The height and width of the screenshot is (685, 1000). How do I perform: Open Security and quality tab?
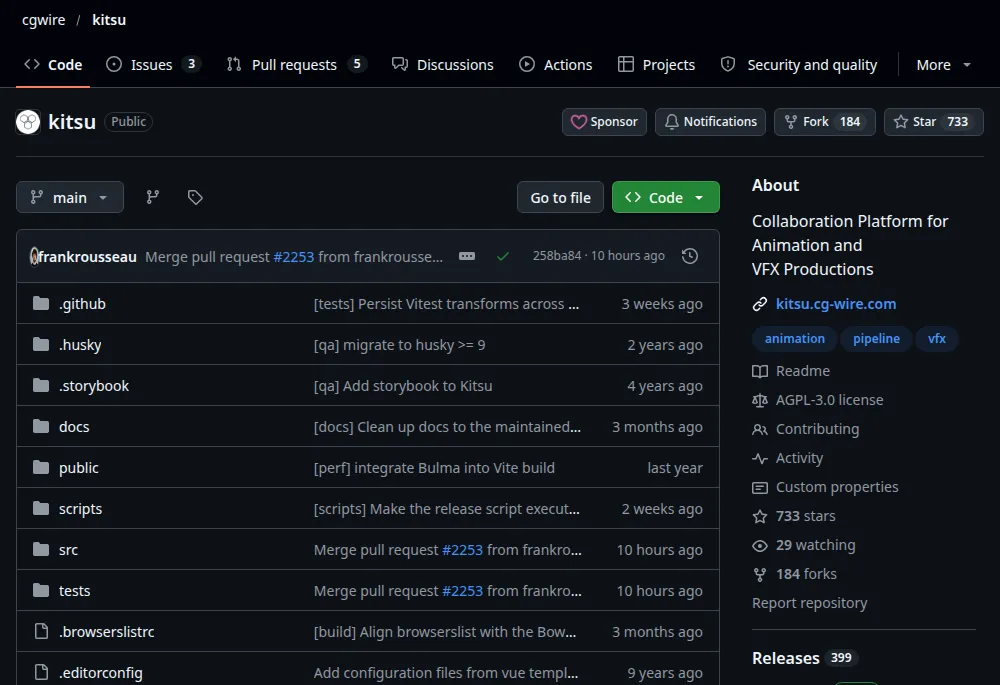point(799,65)
